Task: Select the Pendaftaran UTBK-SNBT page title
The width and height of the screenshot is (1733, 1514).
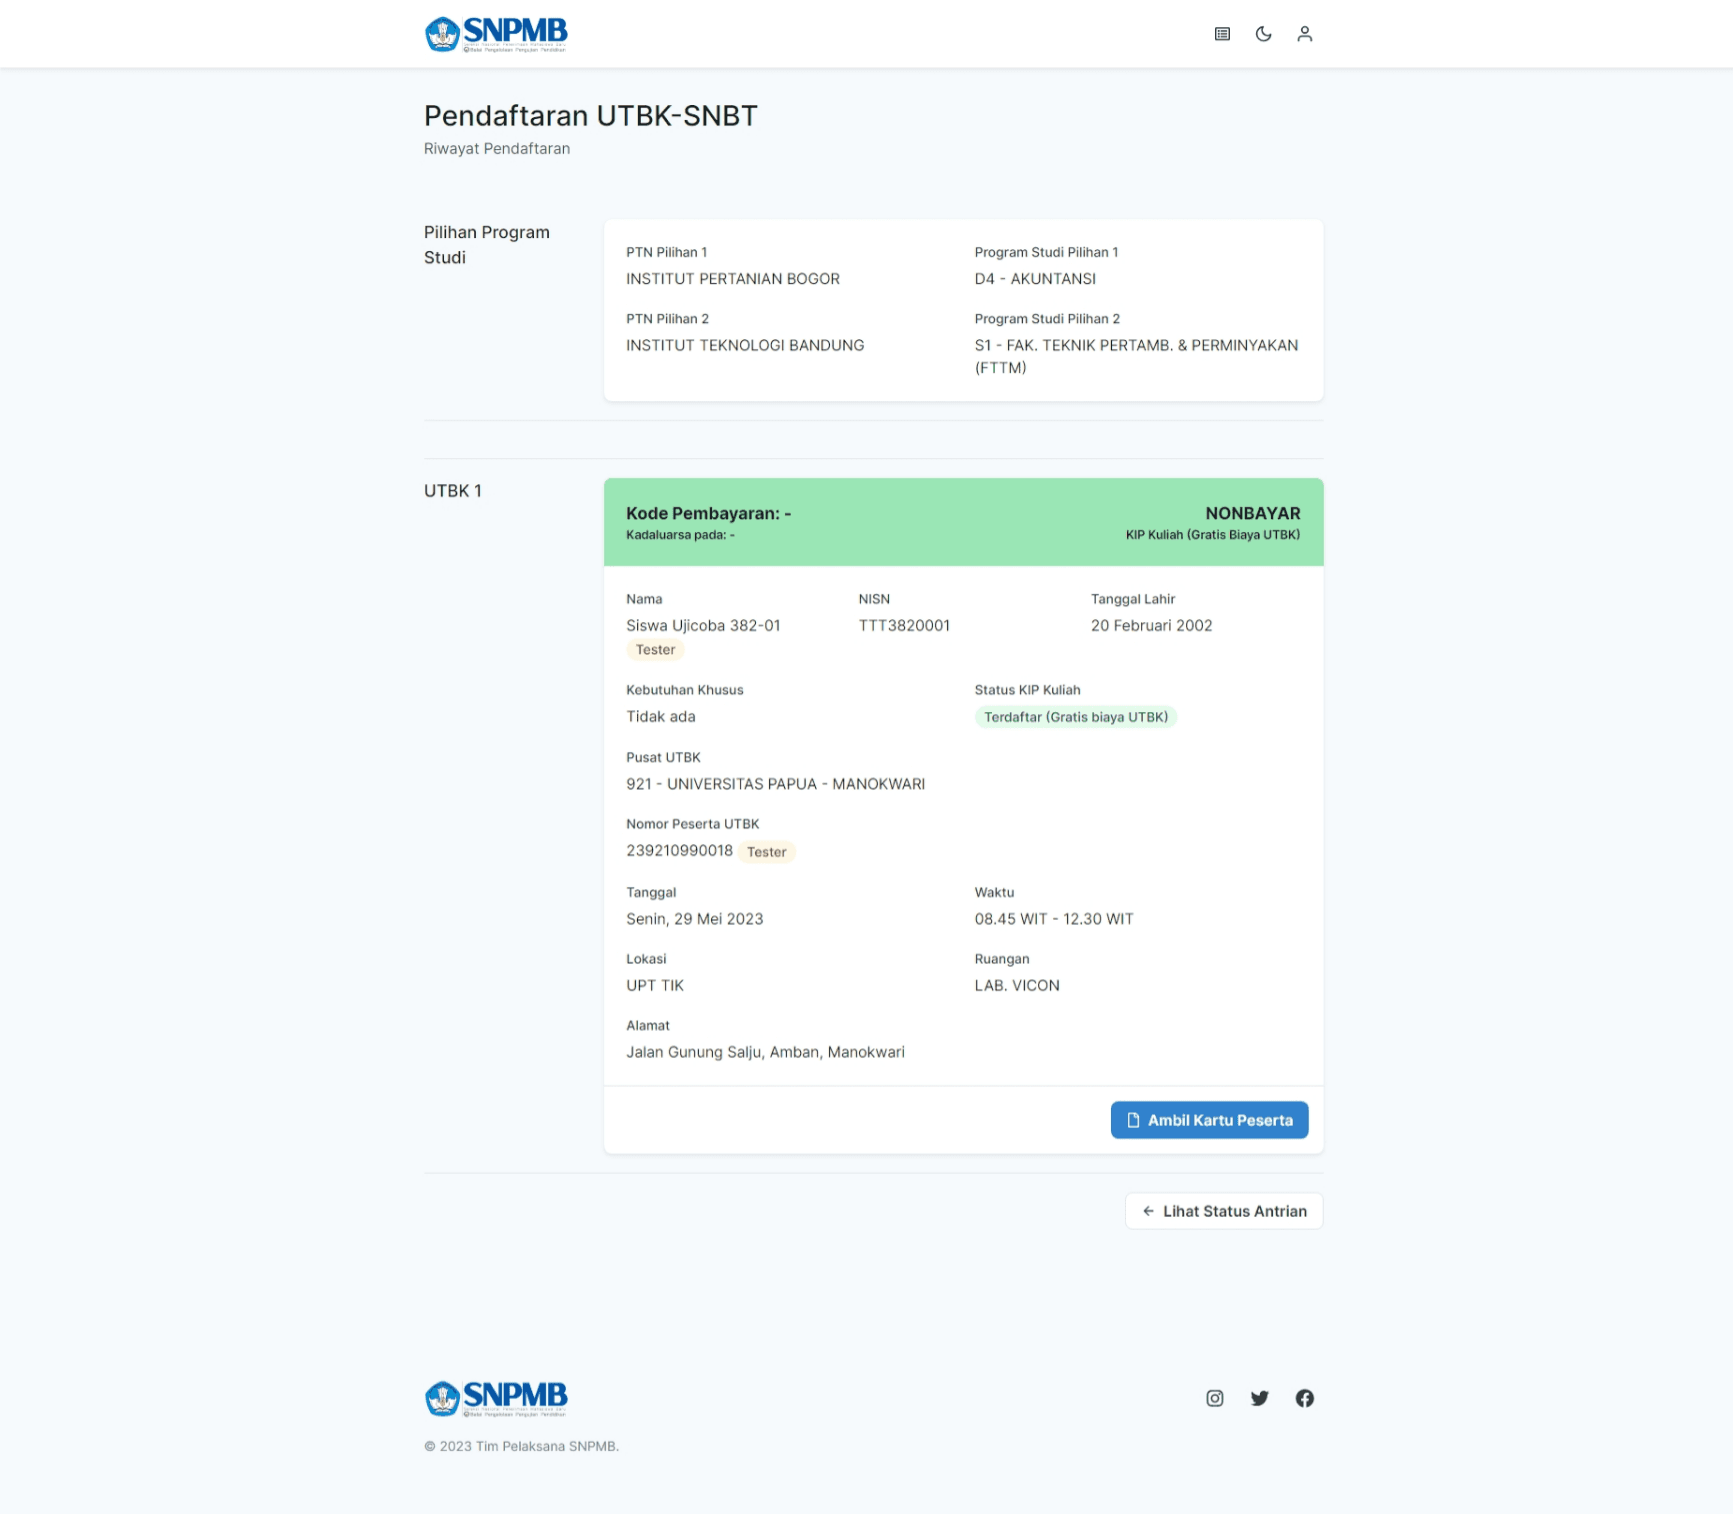Action: [590, 116]
